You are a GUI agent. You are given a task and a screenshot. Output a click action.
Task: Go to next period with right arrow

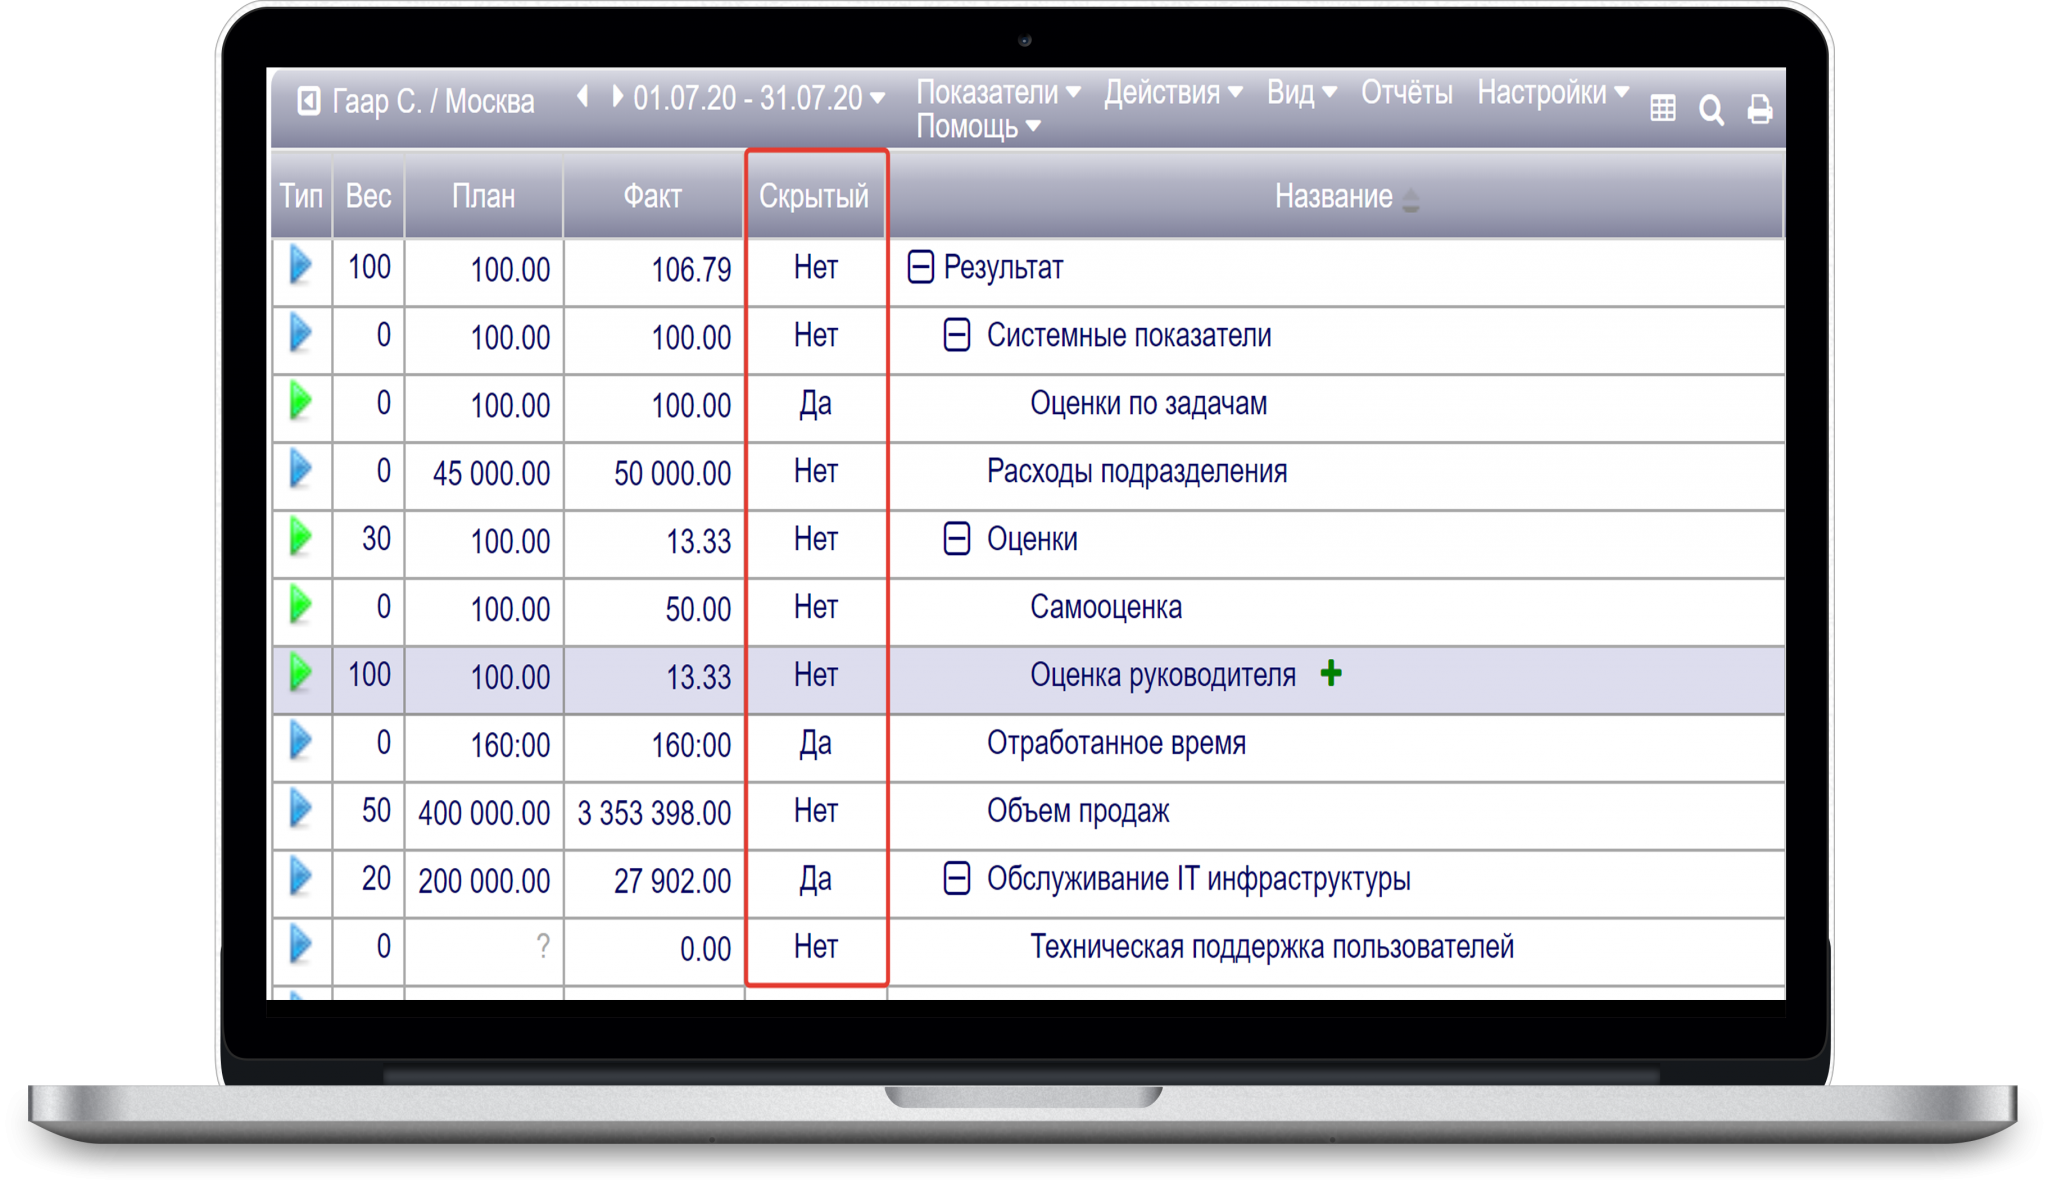tap(617, 97)
